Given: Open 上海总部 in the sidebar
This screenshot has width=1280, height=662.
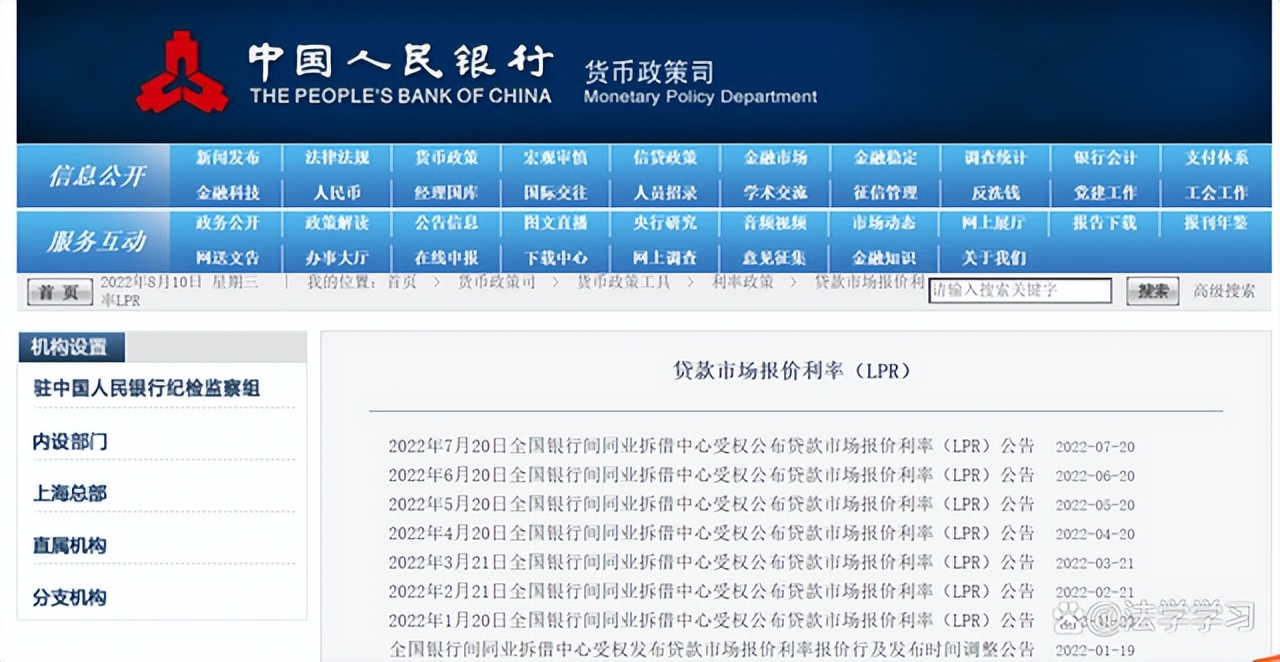Looking at the screenshot, I should click(70, 492).
